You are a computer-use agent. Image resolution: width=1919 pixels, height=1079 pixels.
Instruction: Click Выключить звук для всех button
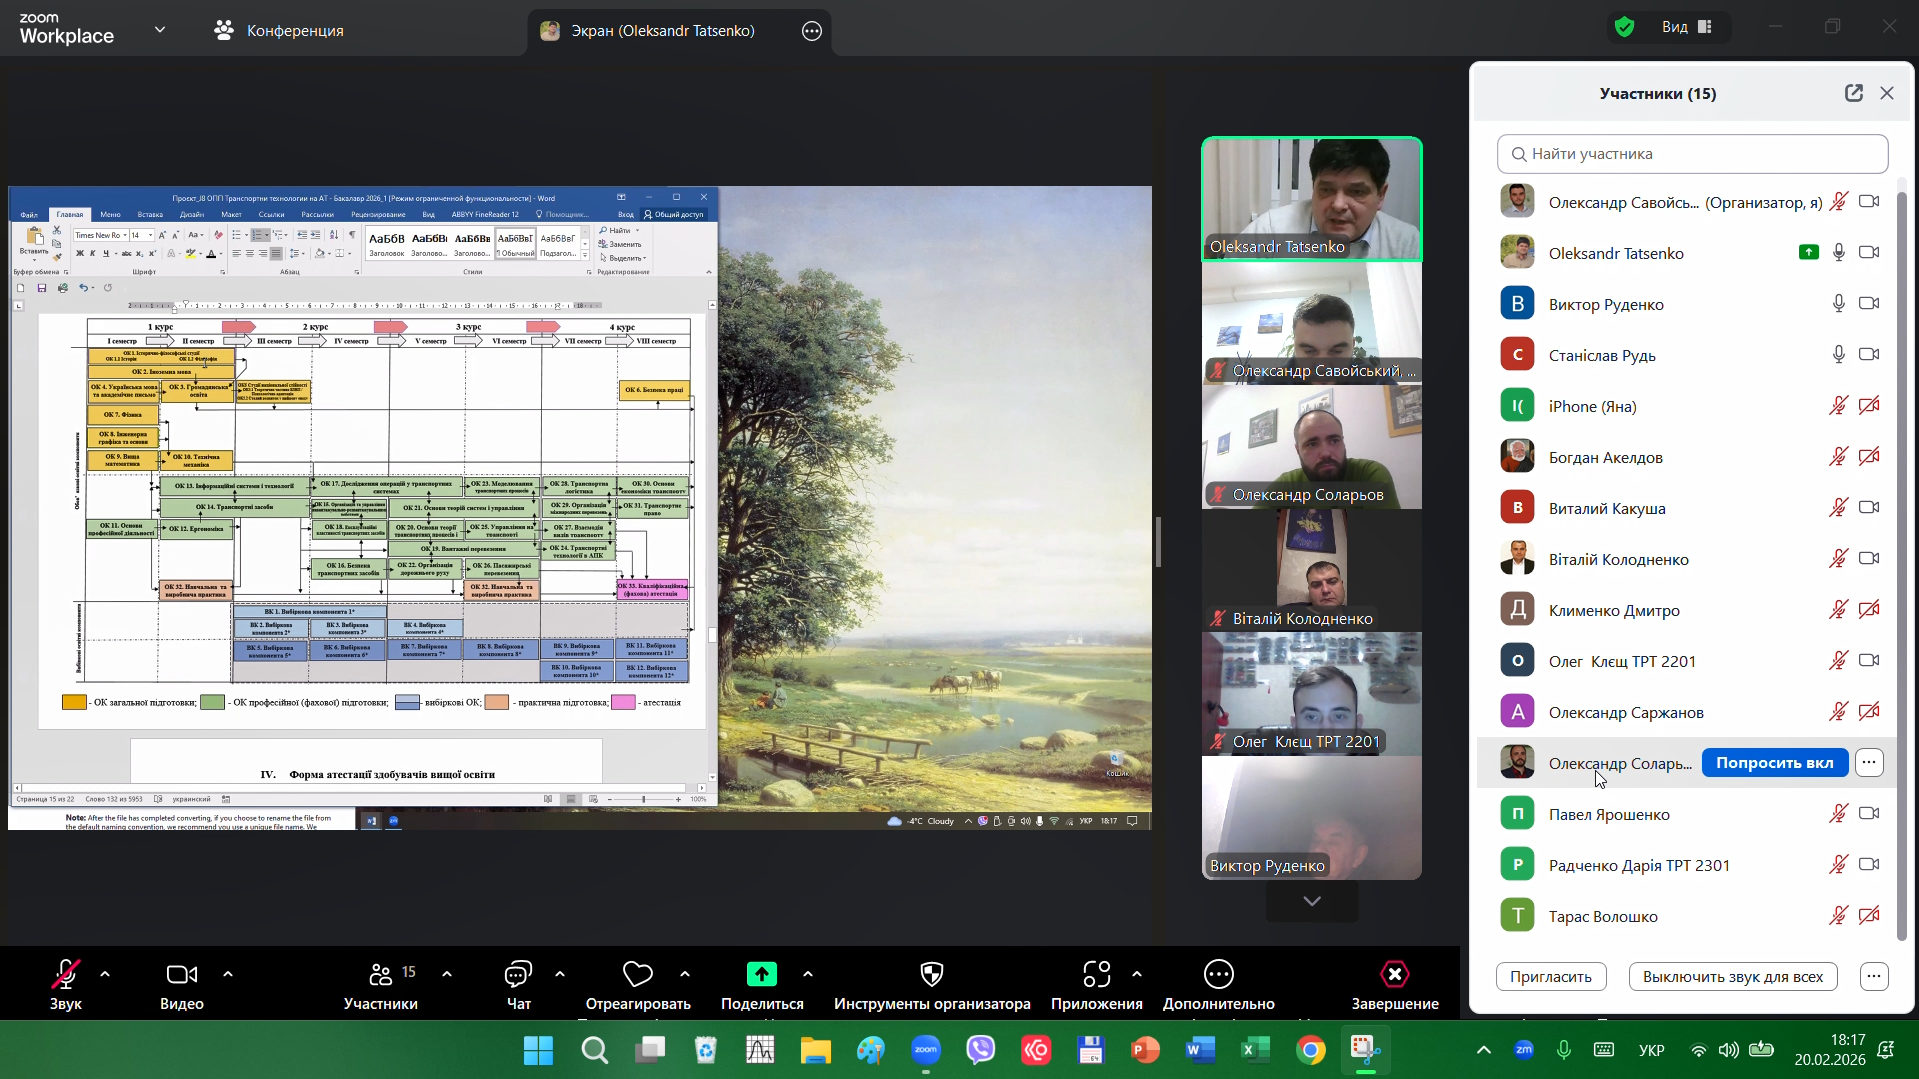tap(1732, 977)
